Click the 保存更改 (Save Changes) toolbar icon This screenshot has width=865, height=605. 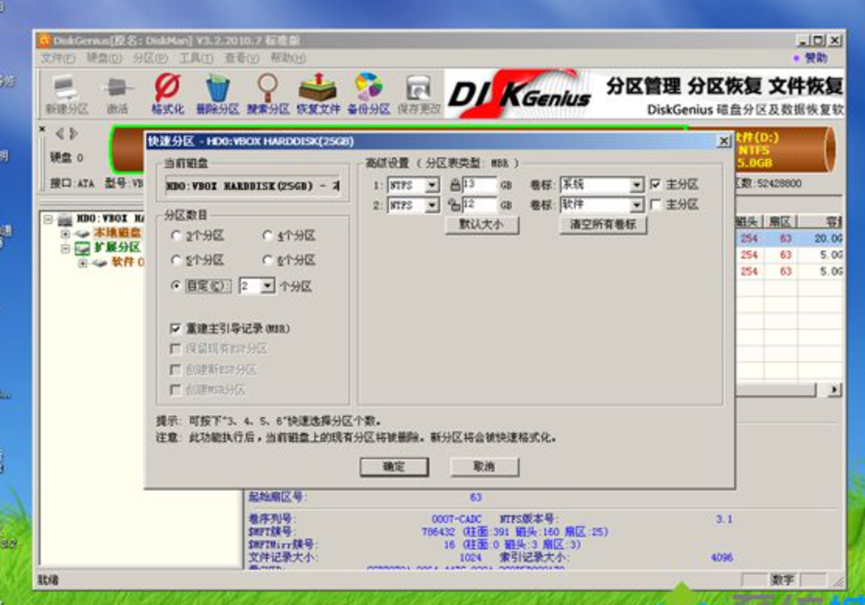pos(418,93)
